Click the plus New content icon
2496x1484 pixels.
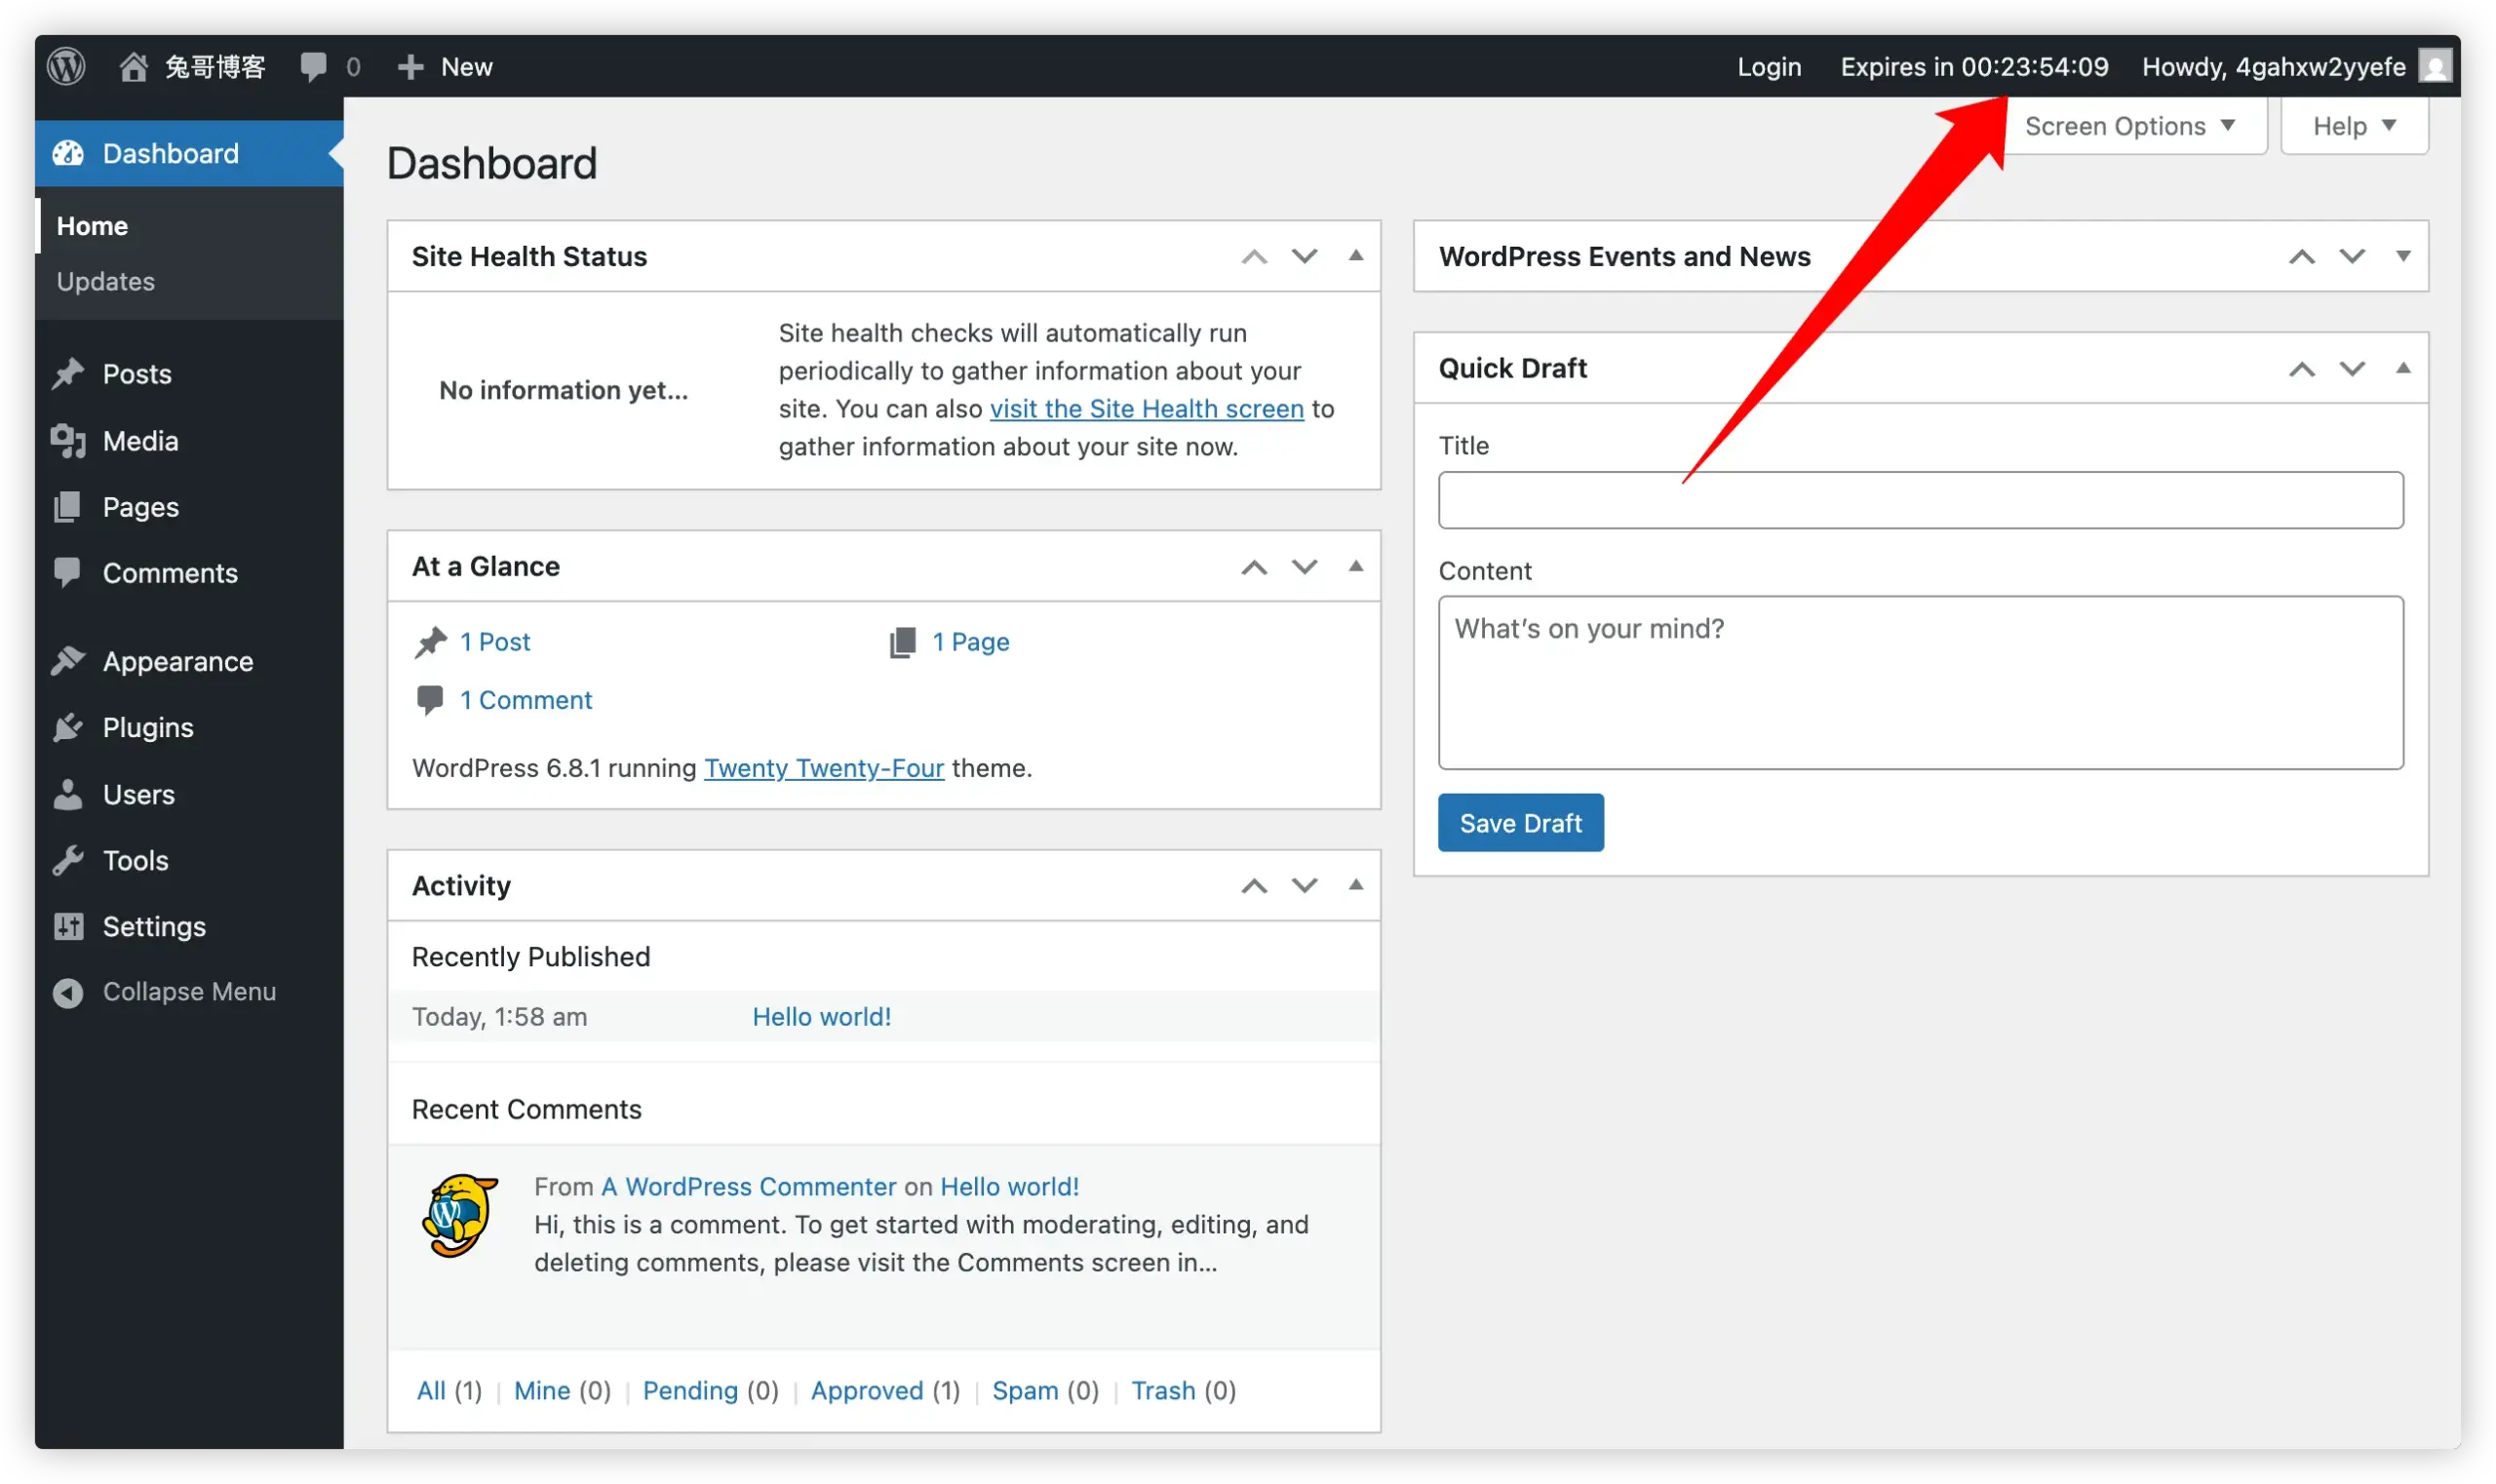410,67
